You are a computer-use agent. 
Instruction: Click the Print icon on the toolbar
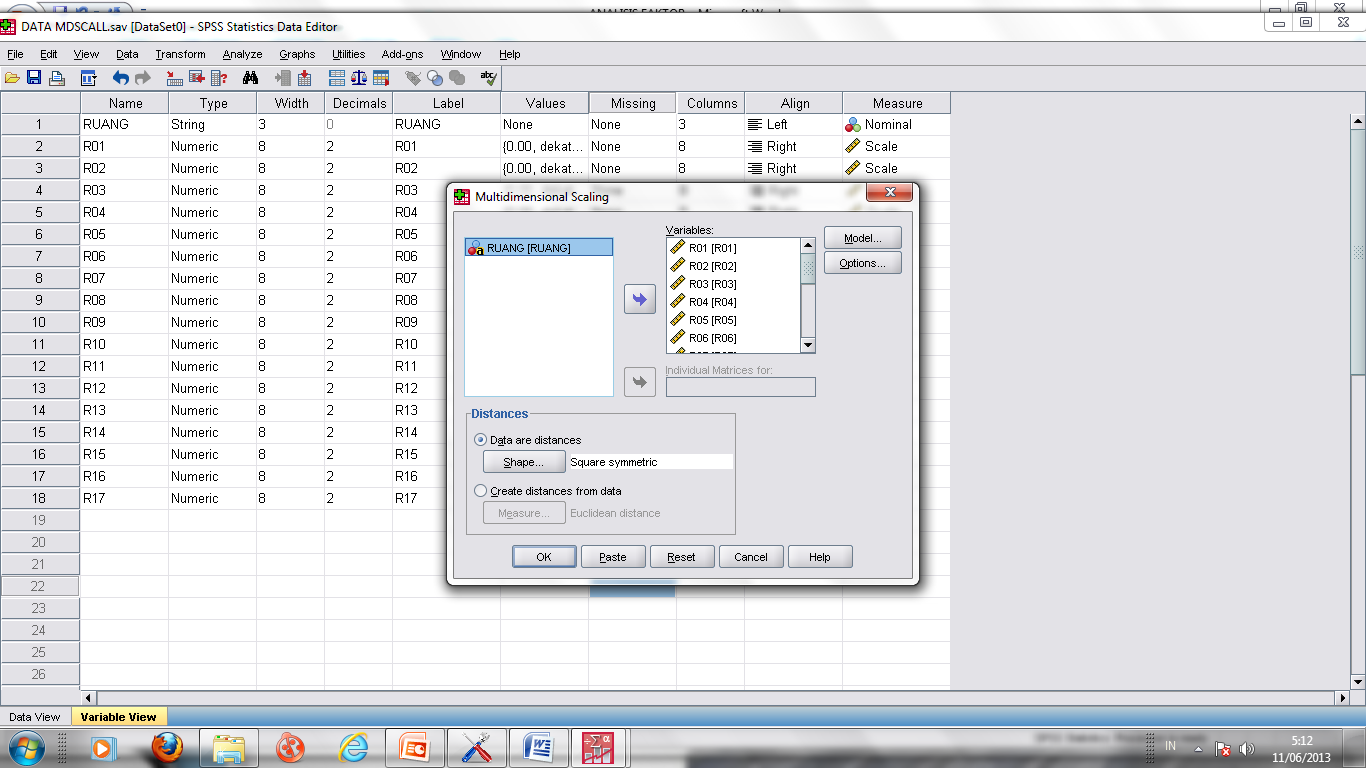(55, 77)
